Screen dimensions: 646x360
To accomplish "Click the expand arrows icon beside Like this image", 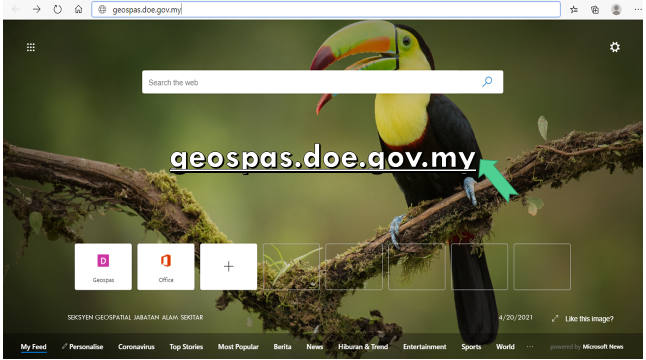I will 555,318.
